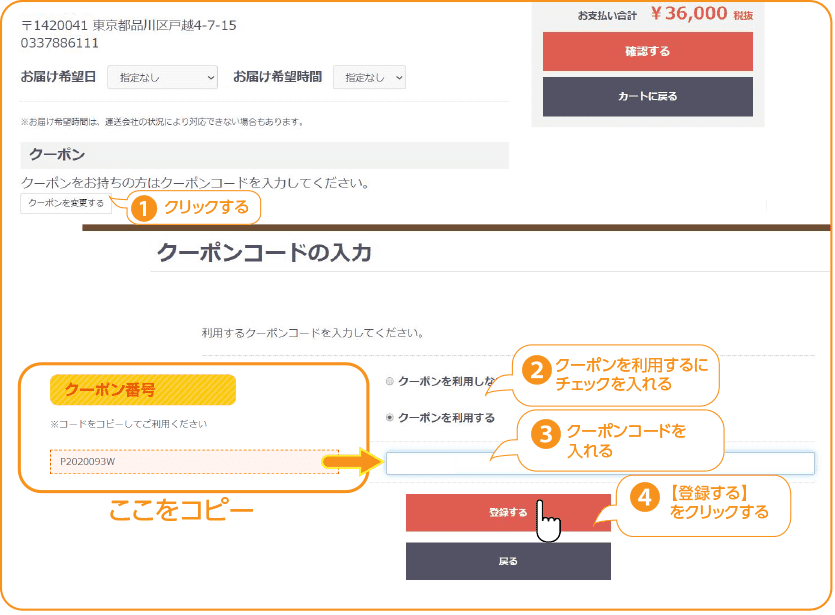Click the orange step 3 number badge
Image resolution: width=835 pixels, height=615 pixels.
coord(545,435)
